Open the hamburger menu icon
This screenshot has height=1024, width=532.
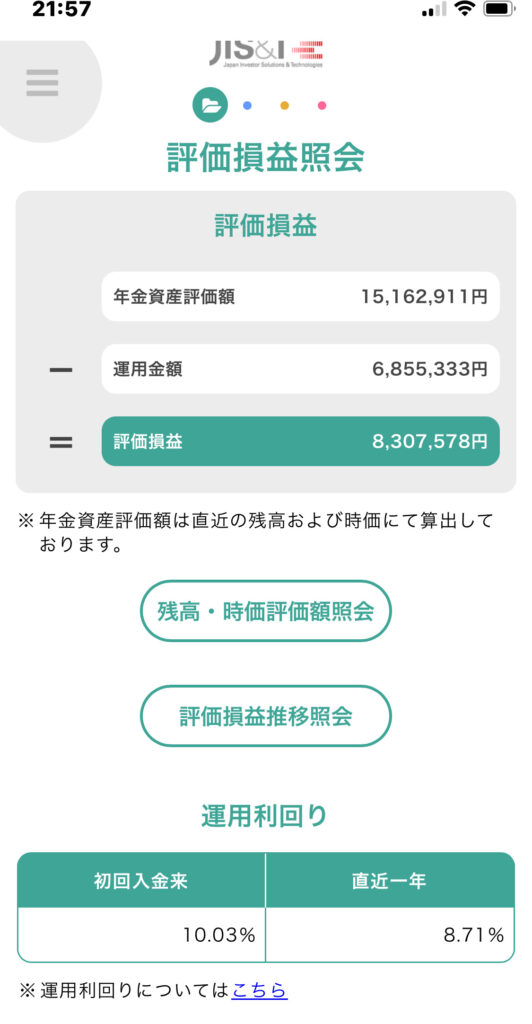point(42,83)
